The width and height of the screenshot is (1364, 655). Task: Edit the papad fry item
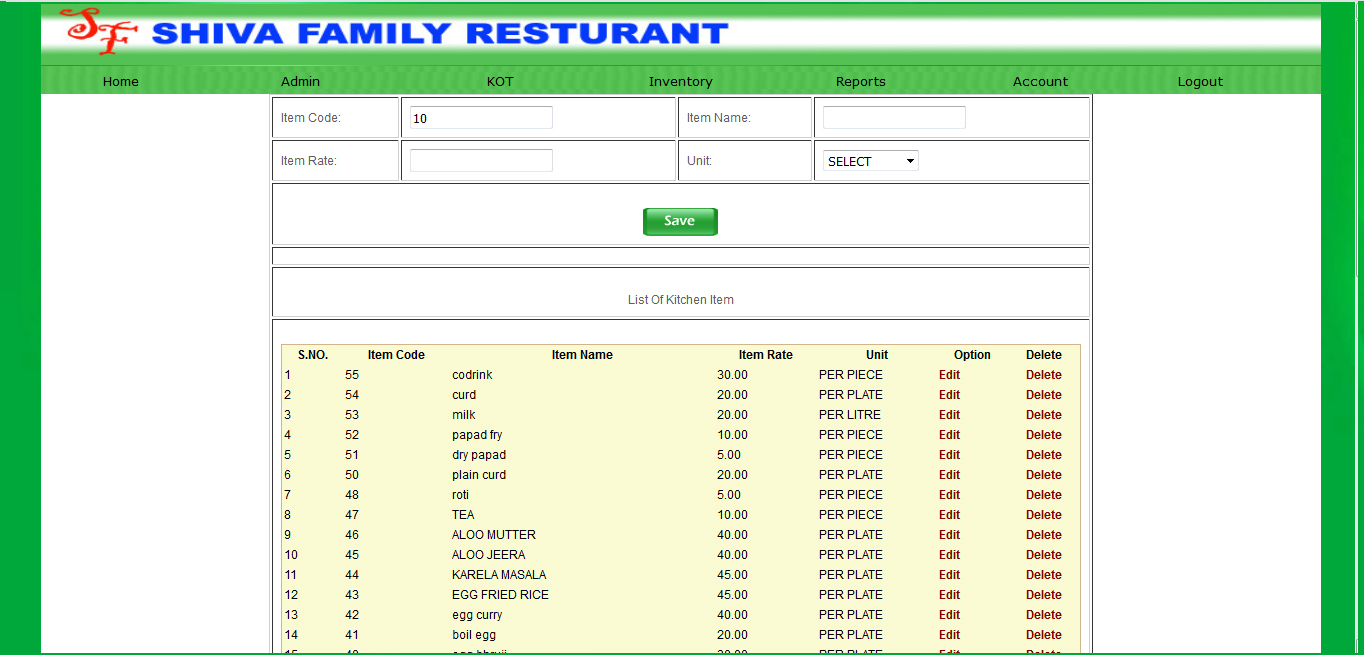949,435
